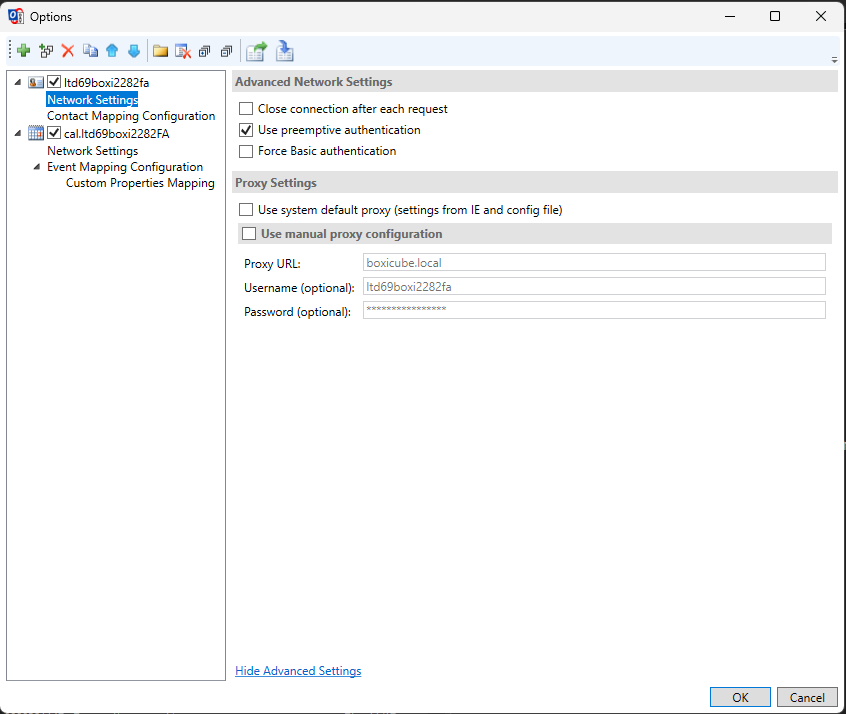Select Network Settings under cal.ltd69boxi2282FA
This screenshot has width=846, height=714.
pos(92,151)
